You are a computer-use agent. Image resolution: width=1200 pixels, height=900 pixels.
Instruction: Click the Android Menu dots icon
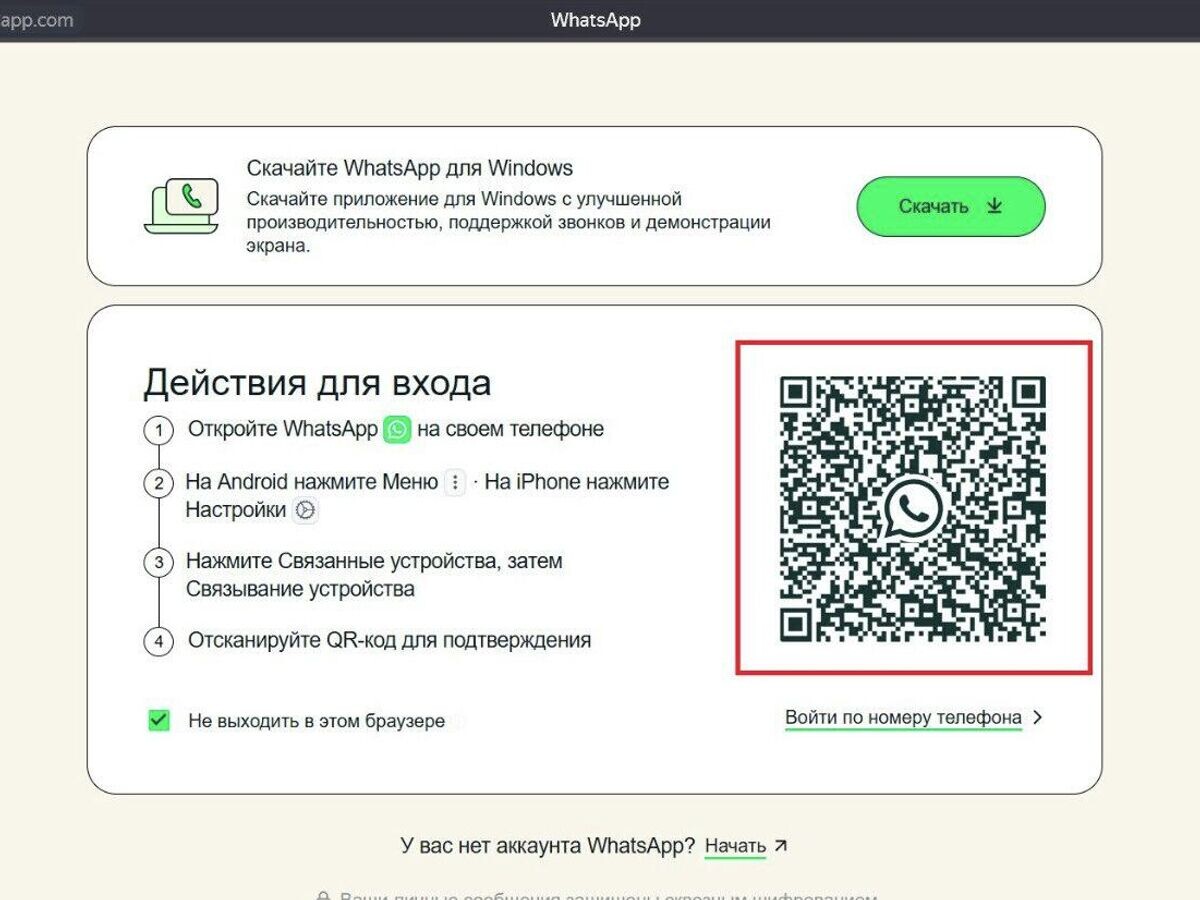(455, 481)
